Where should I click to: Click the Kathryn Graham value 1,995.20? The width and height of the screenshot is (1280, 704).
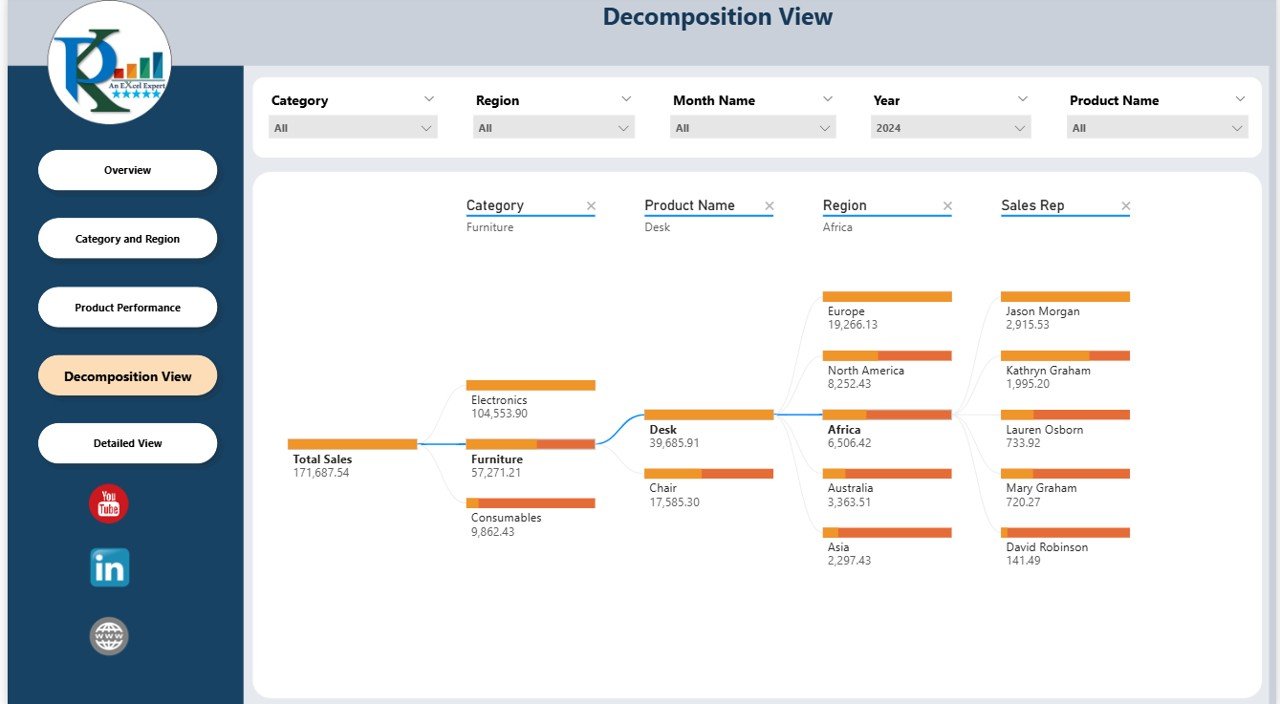tap(1028, 384)
